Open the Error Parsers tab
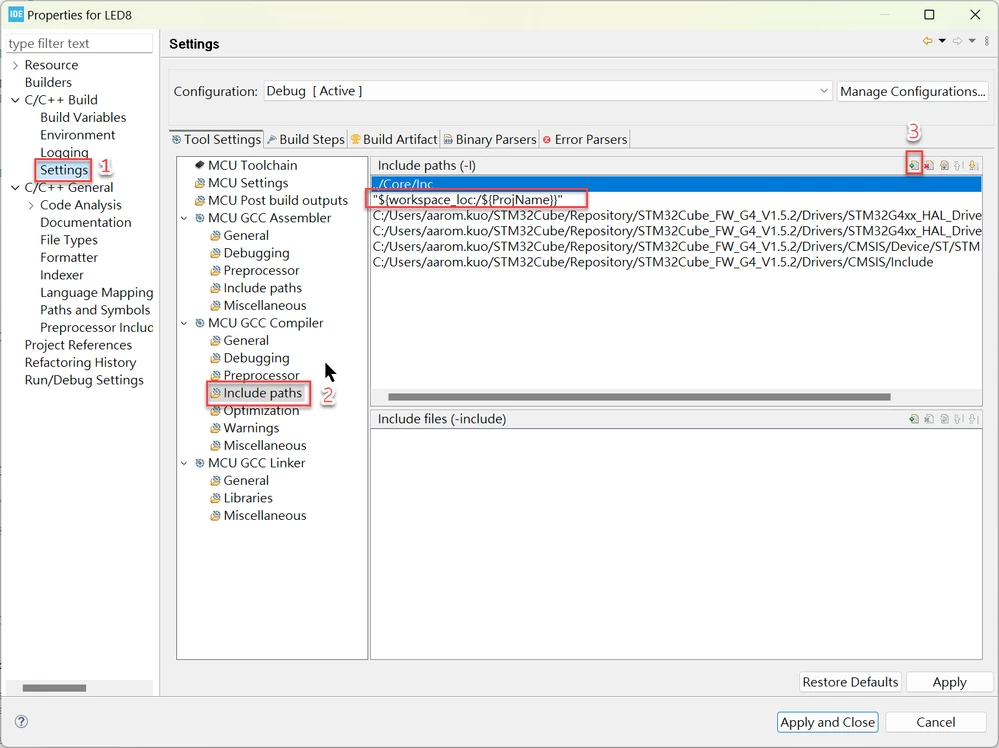The width and height of the screenshot is (999, 748). 585,140
